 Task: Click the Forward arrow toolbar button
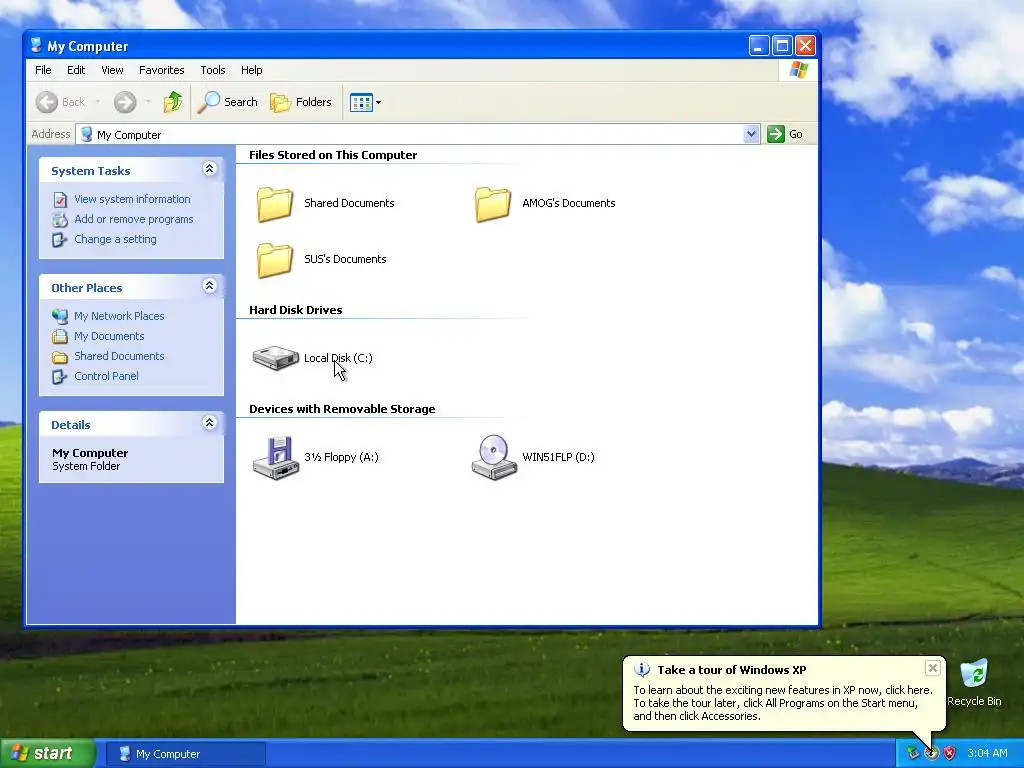pos(125,102)
